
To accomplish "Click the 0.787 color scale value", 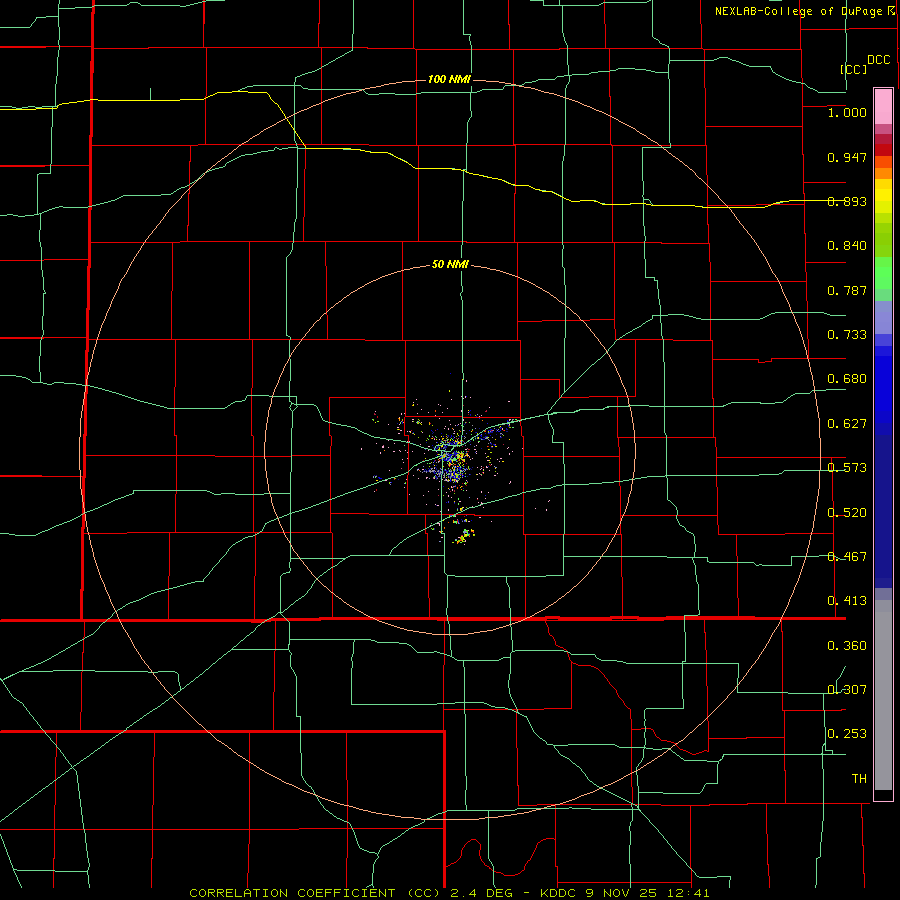I will 847,290.
